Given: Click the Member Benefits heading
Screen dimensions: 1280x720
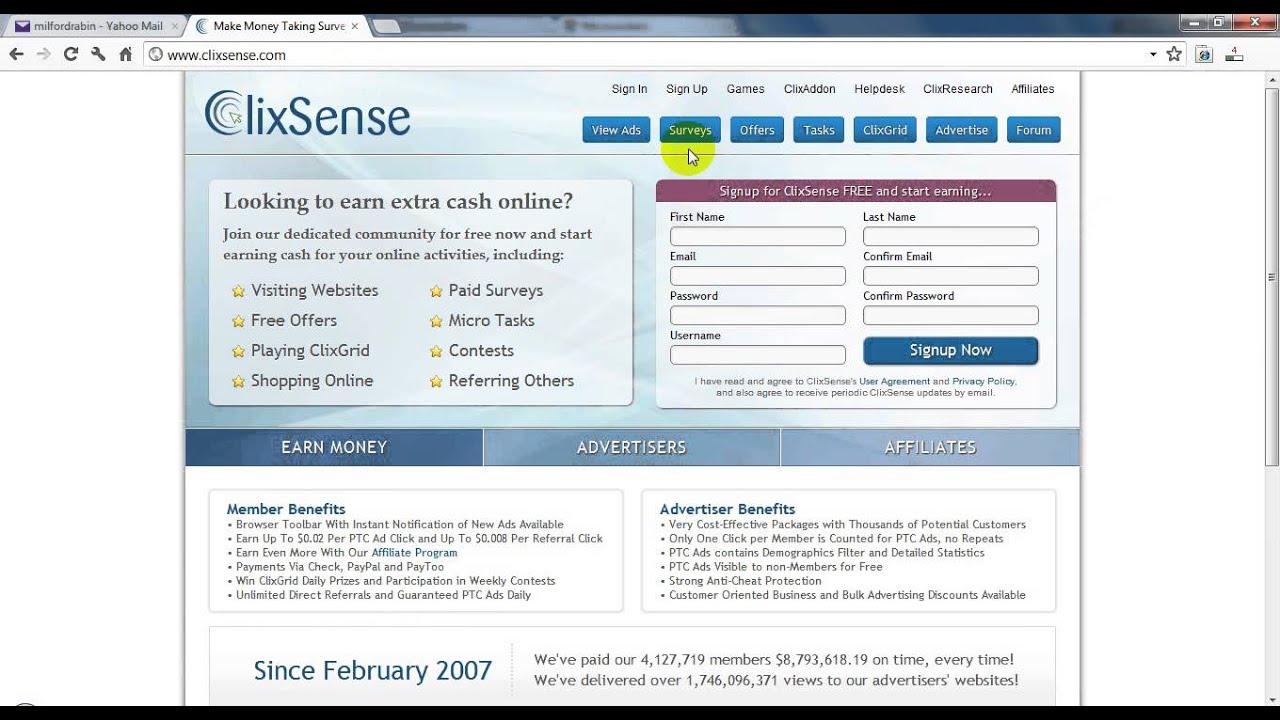Looking at the screenshot, I should (286, 509).
